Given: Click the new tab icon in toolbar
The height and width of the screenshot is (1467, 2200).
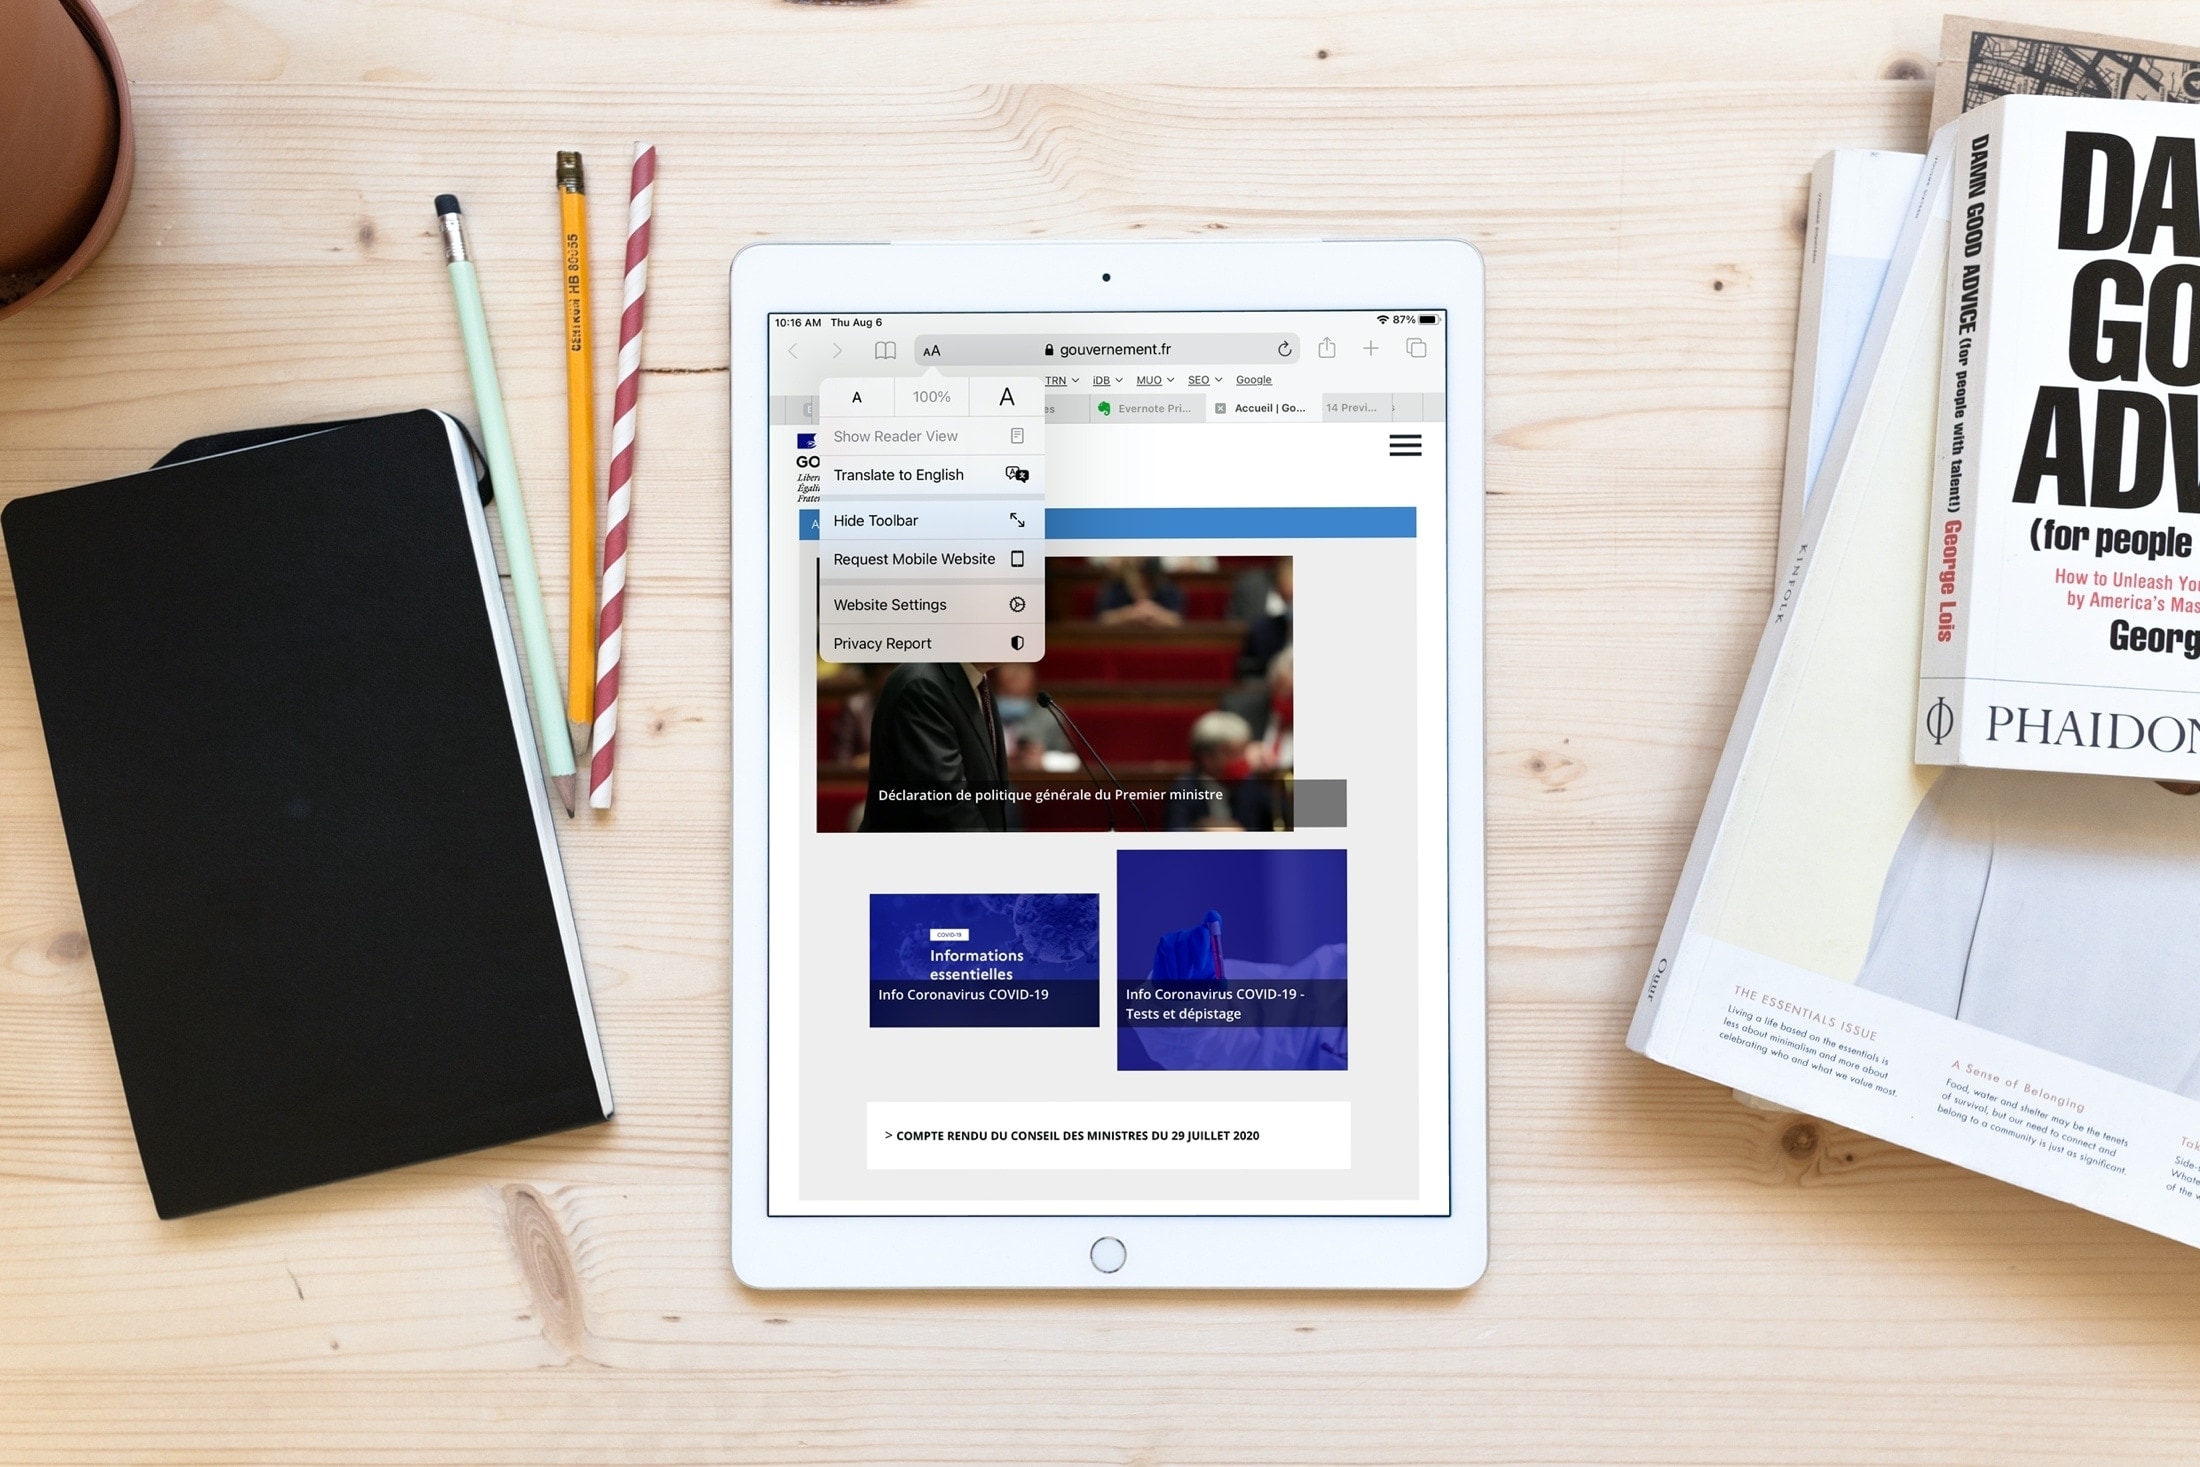Looking at the screenshot, I should tap(1372, 347).
